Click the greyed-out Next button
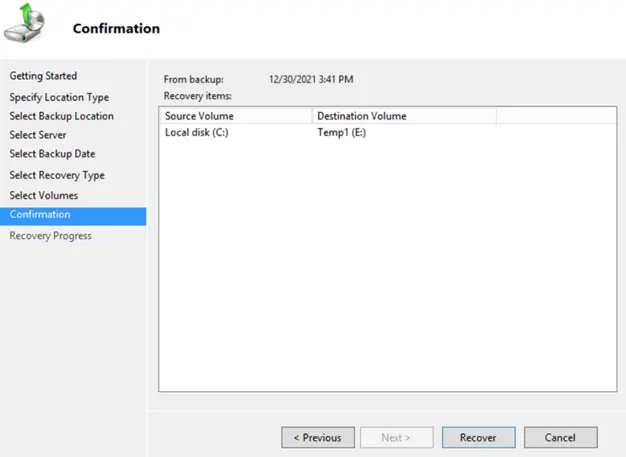This screenshot has height=457, width=626. tap(395, 437)
